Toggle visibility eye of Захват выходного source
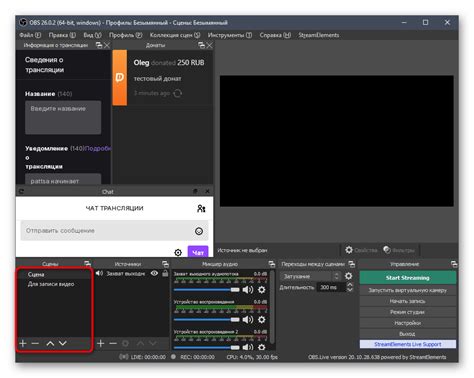The height and width of the screenshot is (378, 474). tap(154, 273)
